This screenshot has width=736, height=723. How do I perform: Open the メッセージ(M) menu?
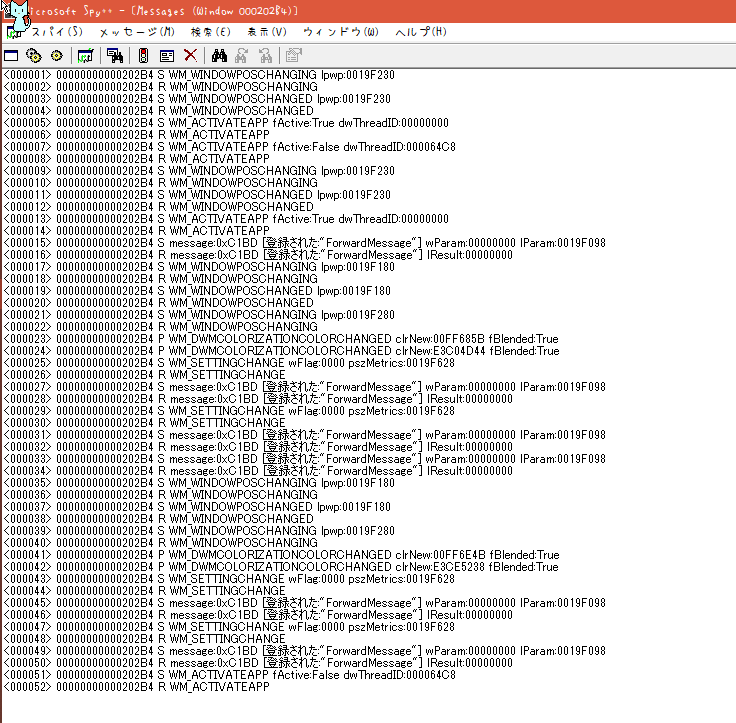(x=137, y=32)
